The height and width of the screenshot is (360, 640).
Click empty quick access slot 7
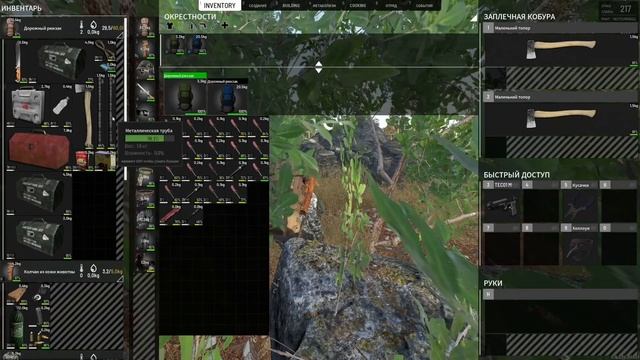point(502,248)
